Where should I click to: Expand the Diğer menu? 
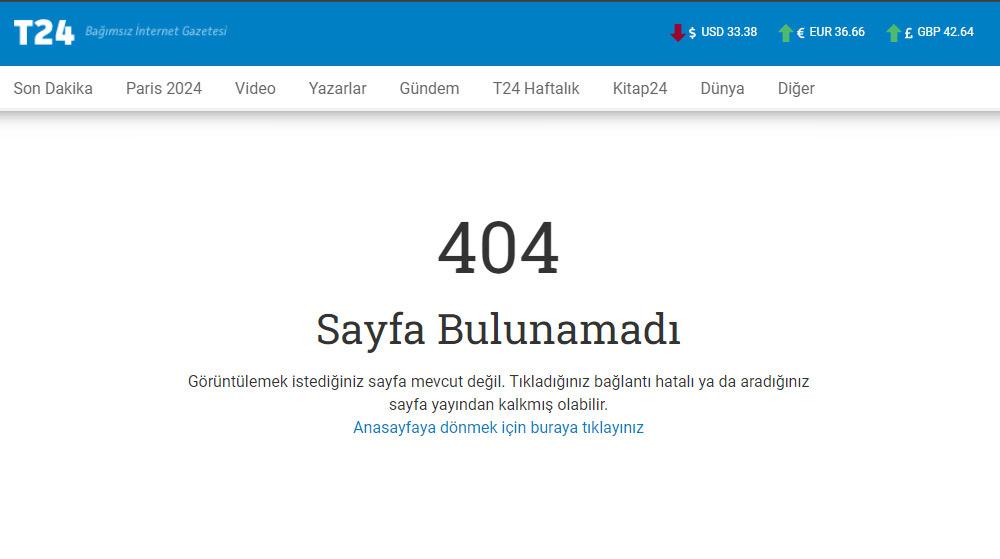coord(796,88)
